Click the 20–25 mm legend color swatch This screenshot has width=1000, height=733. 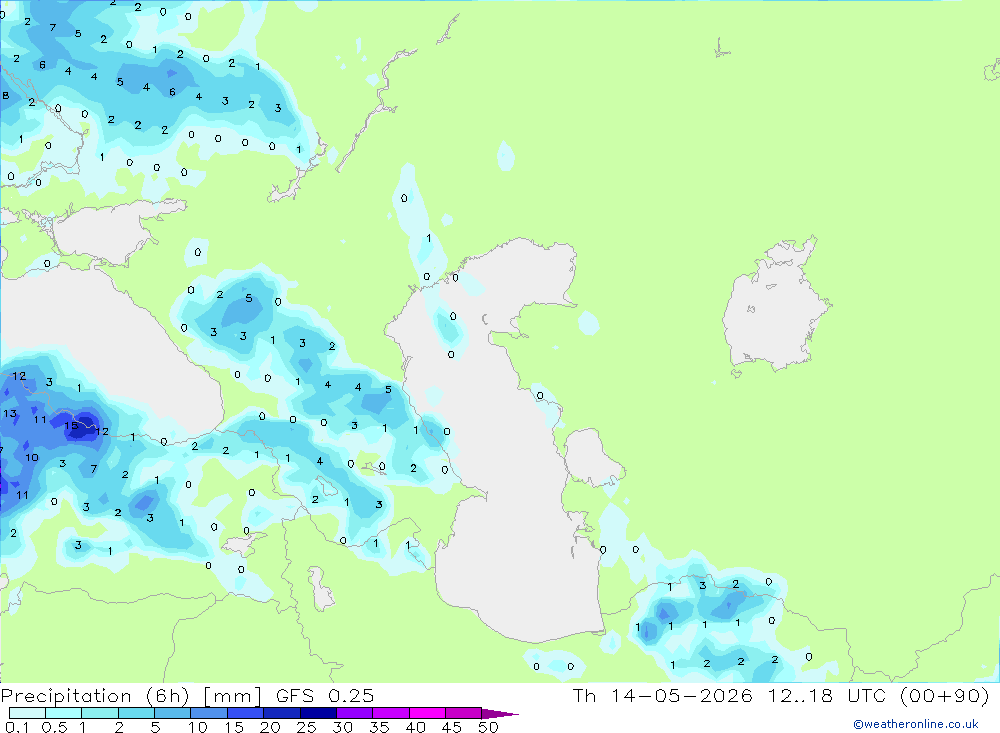282,713
